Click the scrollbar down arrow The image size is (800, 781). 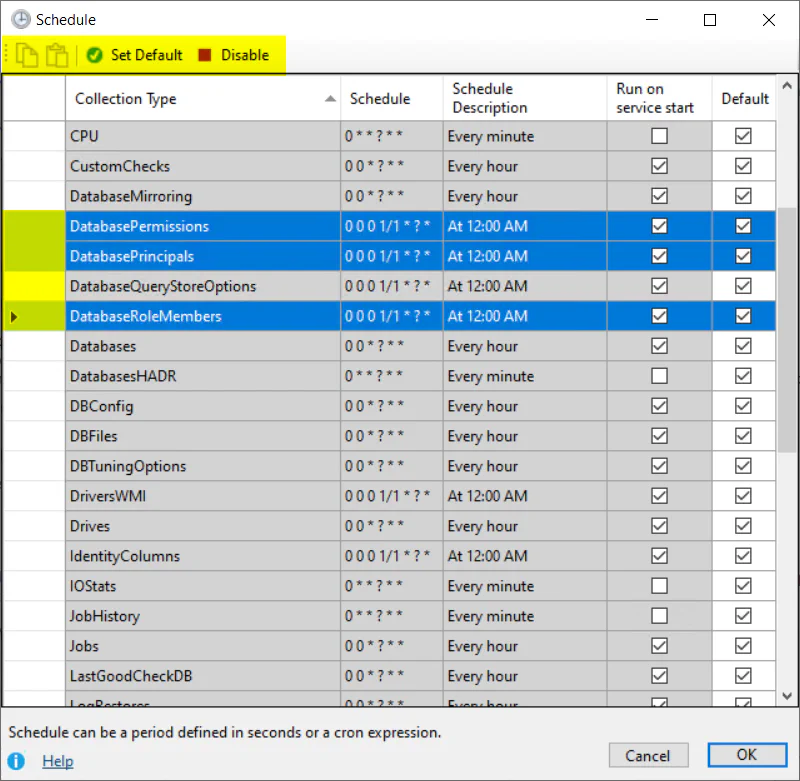(x=788, y=696)
